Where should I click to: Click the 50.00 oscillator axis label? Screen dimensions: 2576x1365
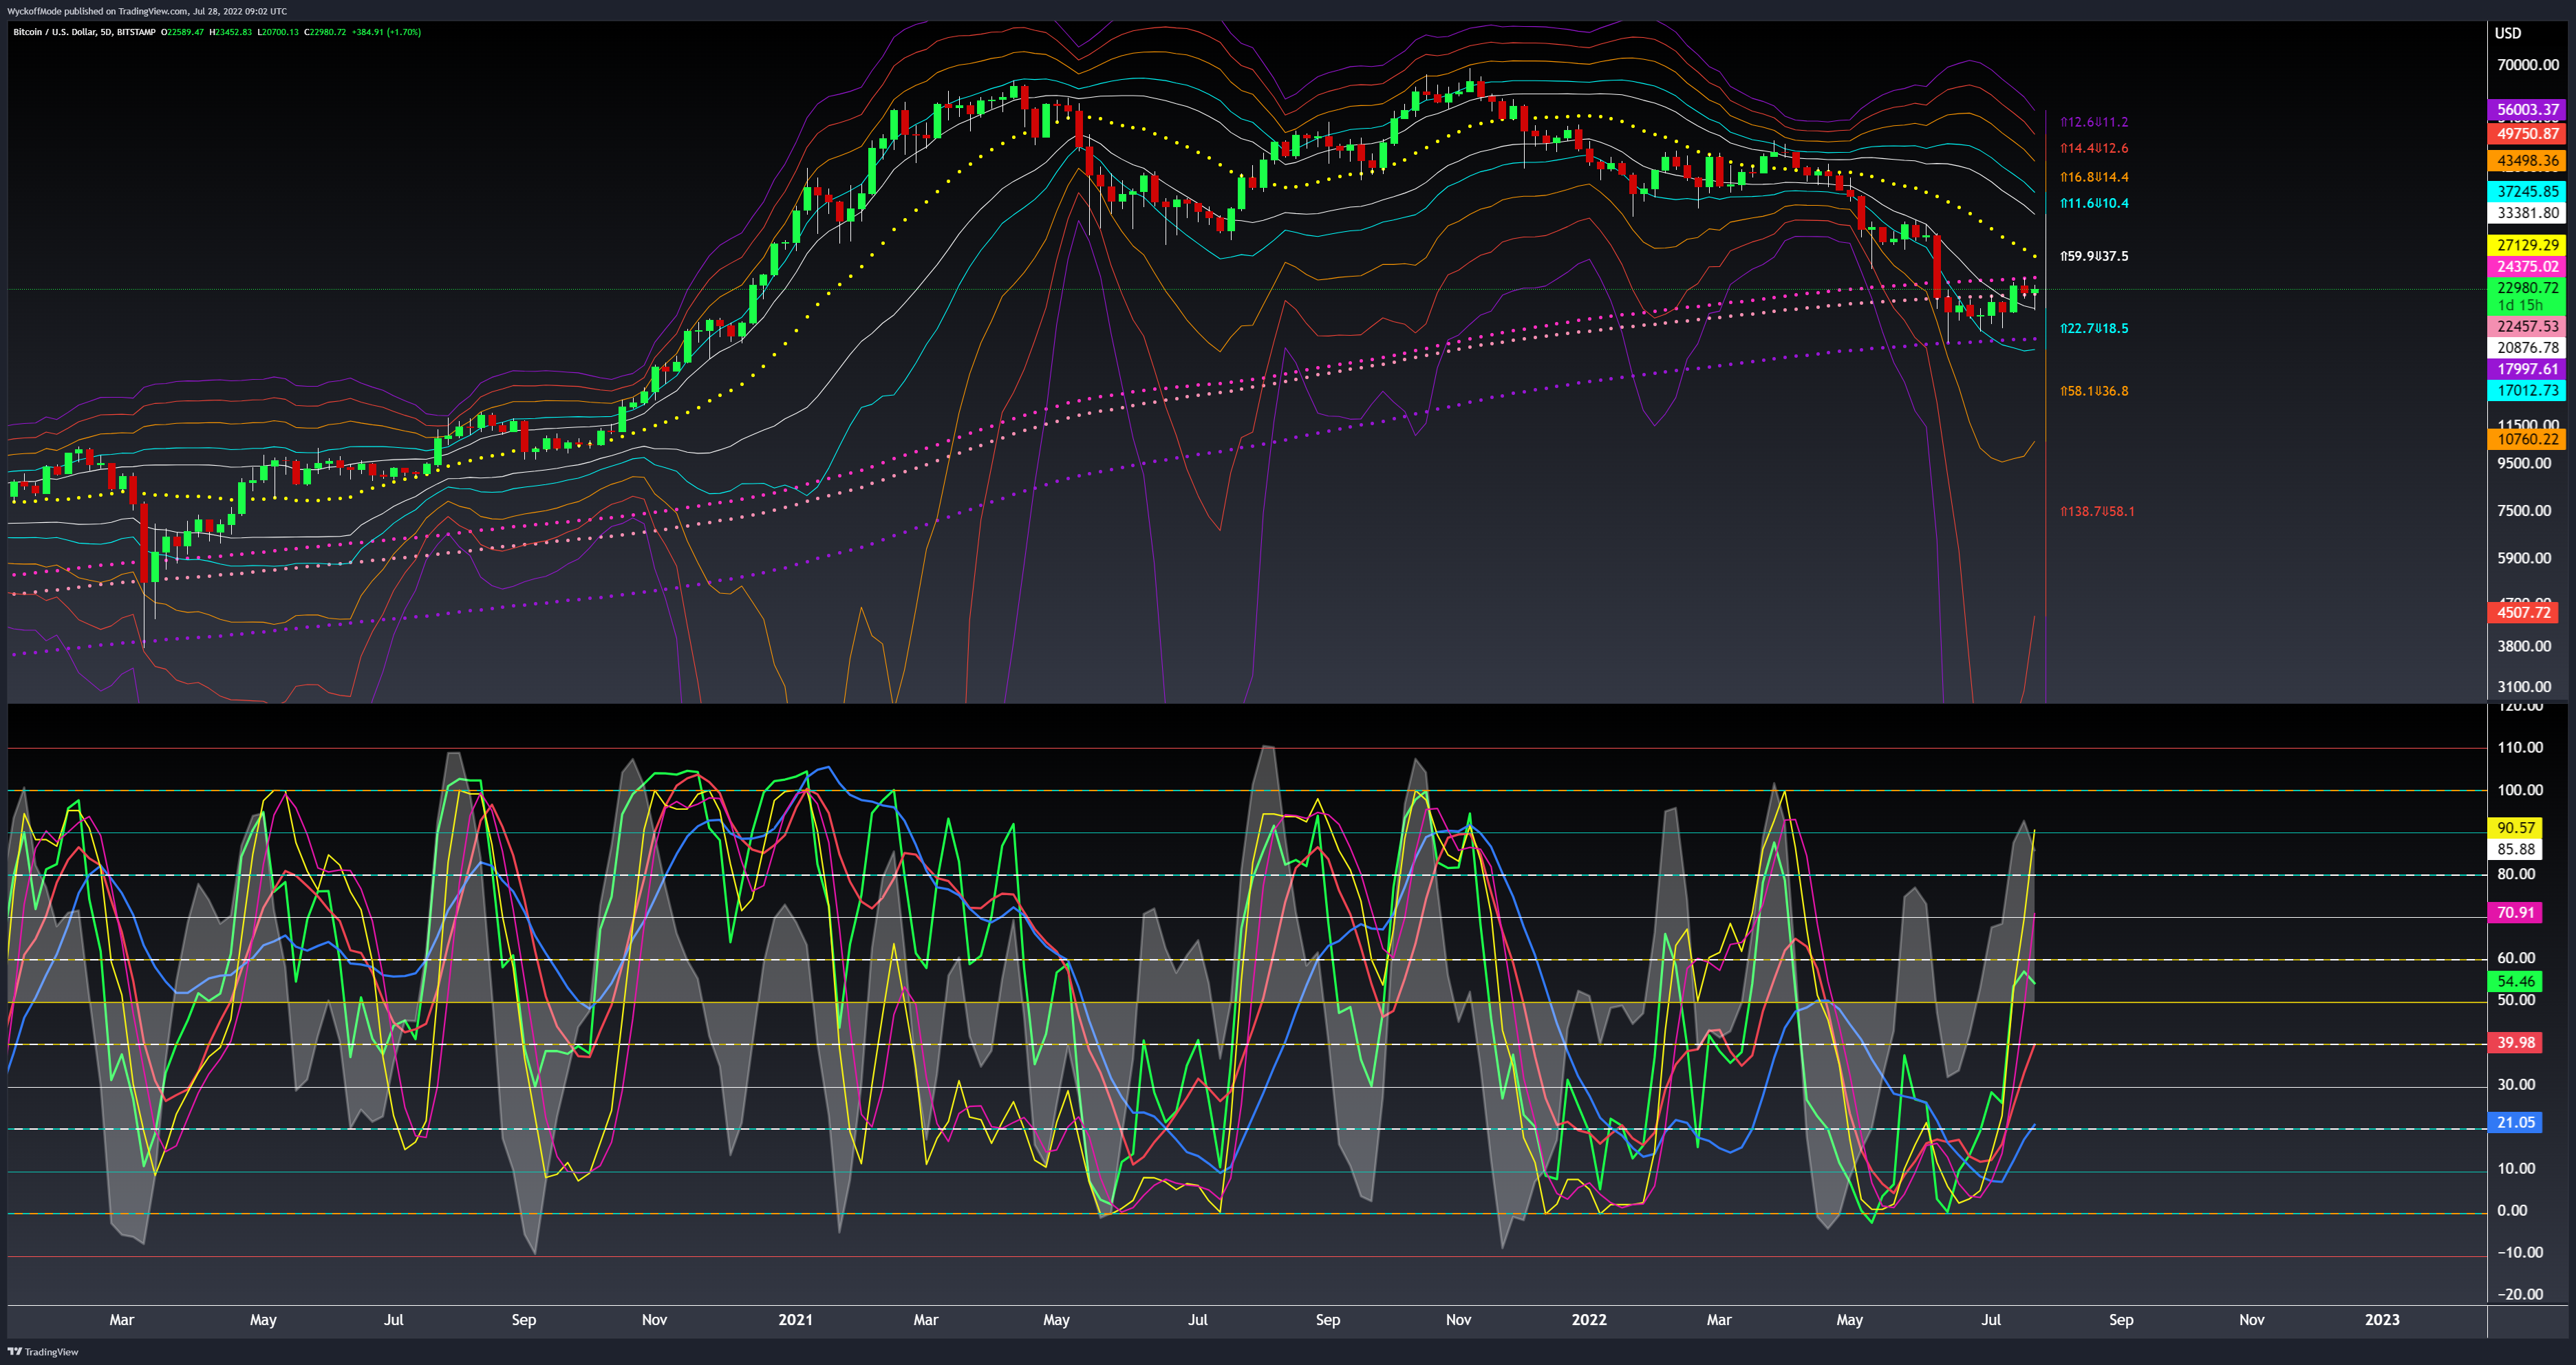[2516, 1000]
